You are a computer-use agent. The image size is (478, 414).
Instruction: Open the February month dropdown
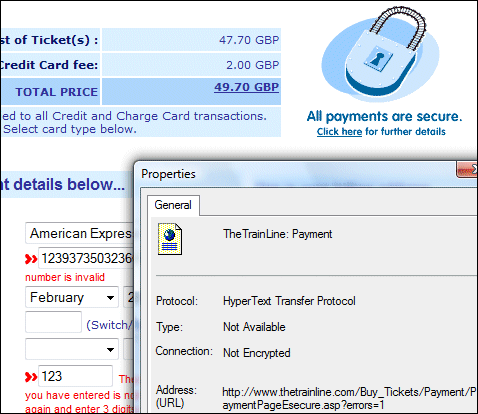click(x=72, y=297)
